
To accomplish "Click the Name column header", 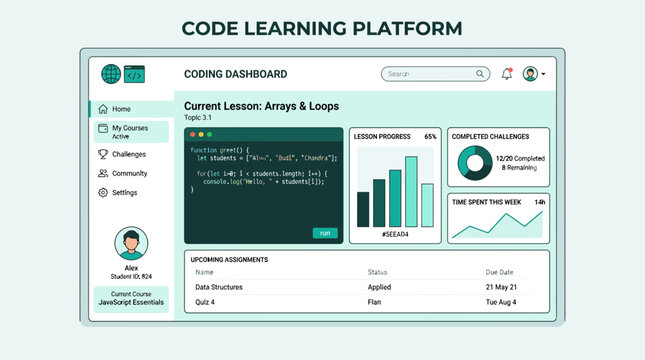I will click(x=204, y=272).
